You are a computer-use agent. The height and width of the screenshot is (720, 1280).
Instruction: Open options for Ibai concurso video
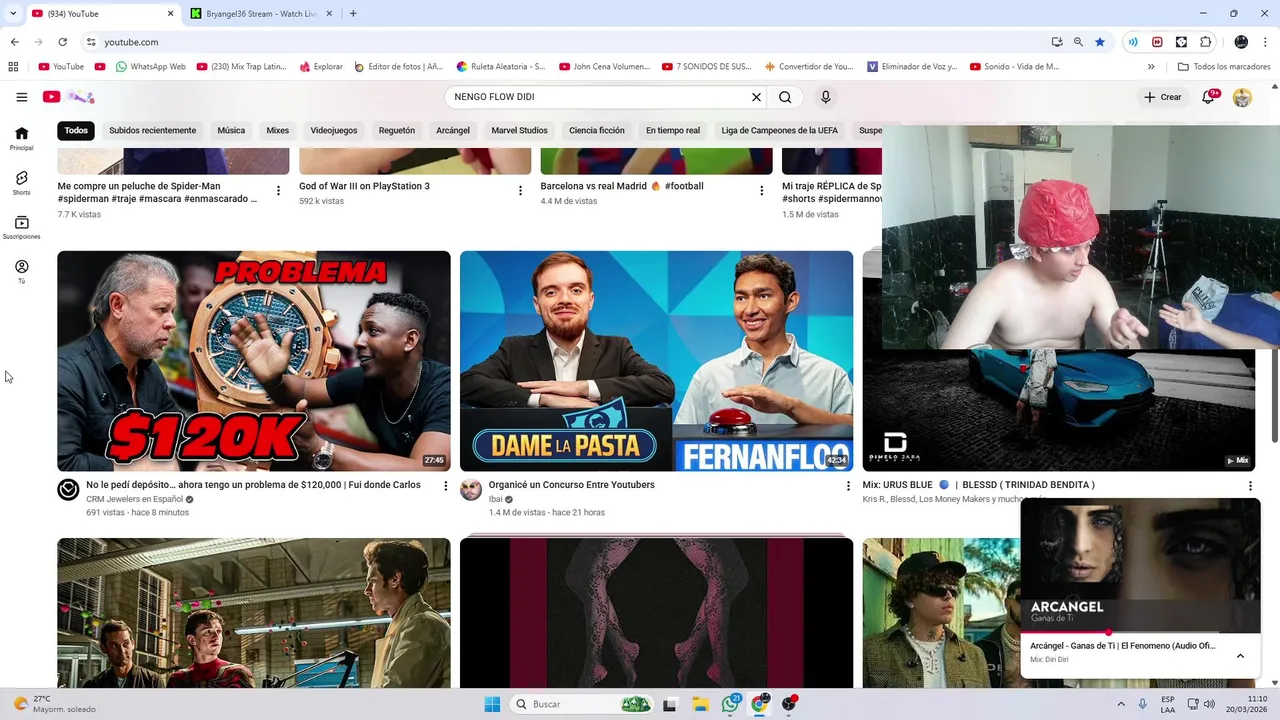(x=848, y=486)
